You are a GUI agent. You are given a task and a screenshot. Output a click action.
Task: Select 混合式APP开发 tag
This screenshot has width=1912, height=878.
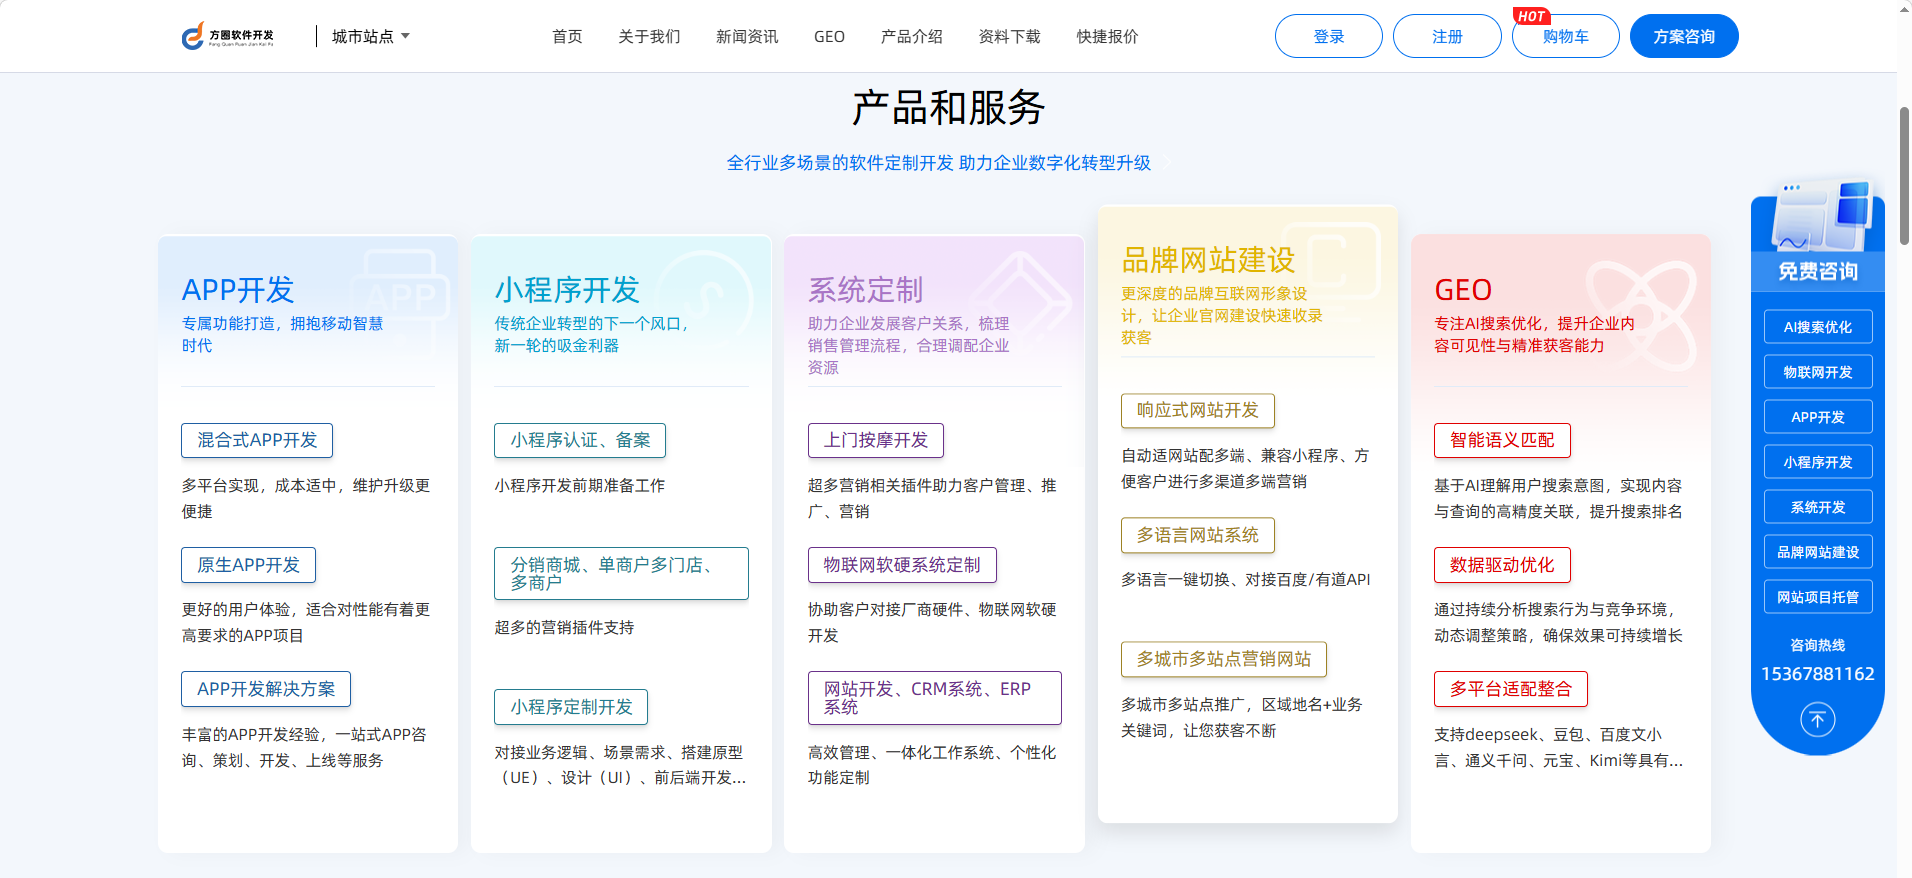[x=257, y=440]
